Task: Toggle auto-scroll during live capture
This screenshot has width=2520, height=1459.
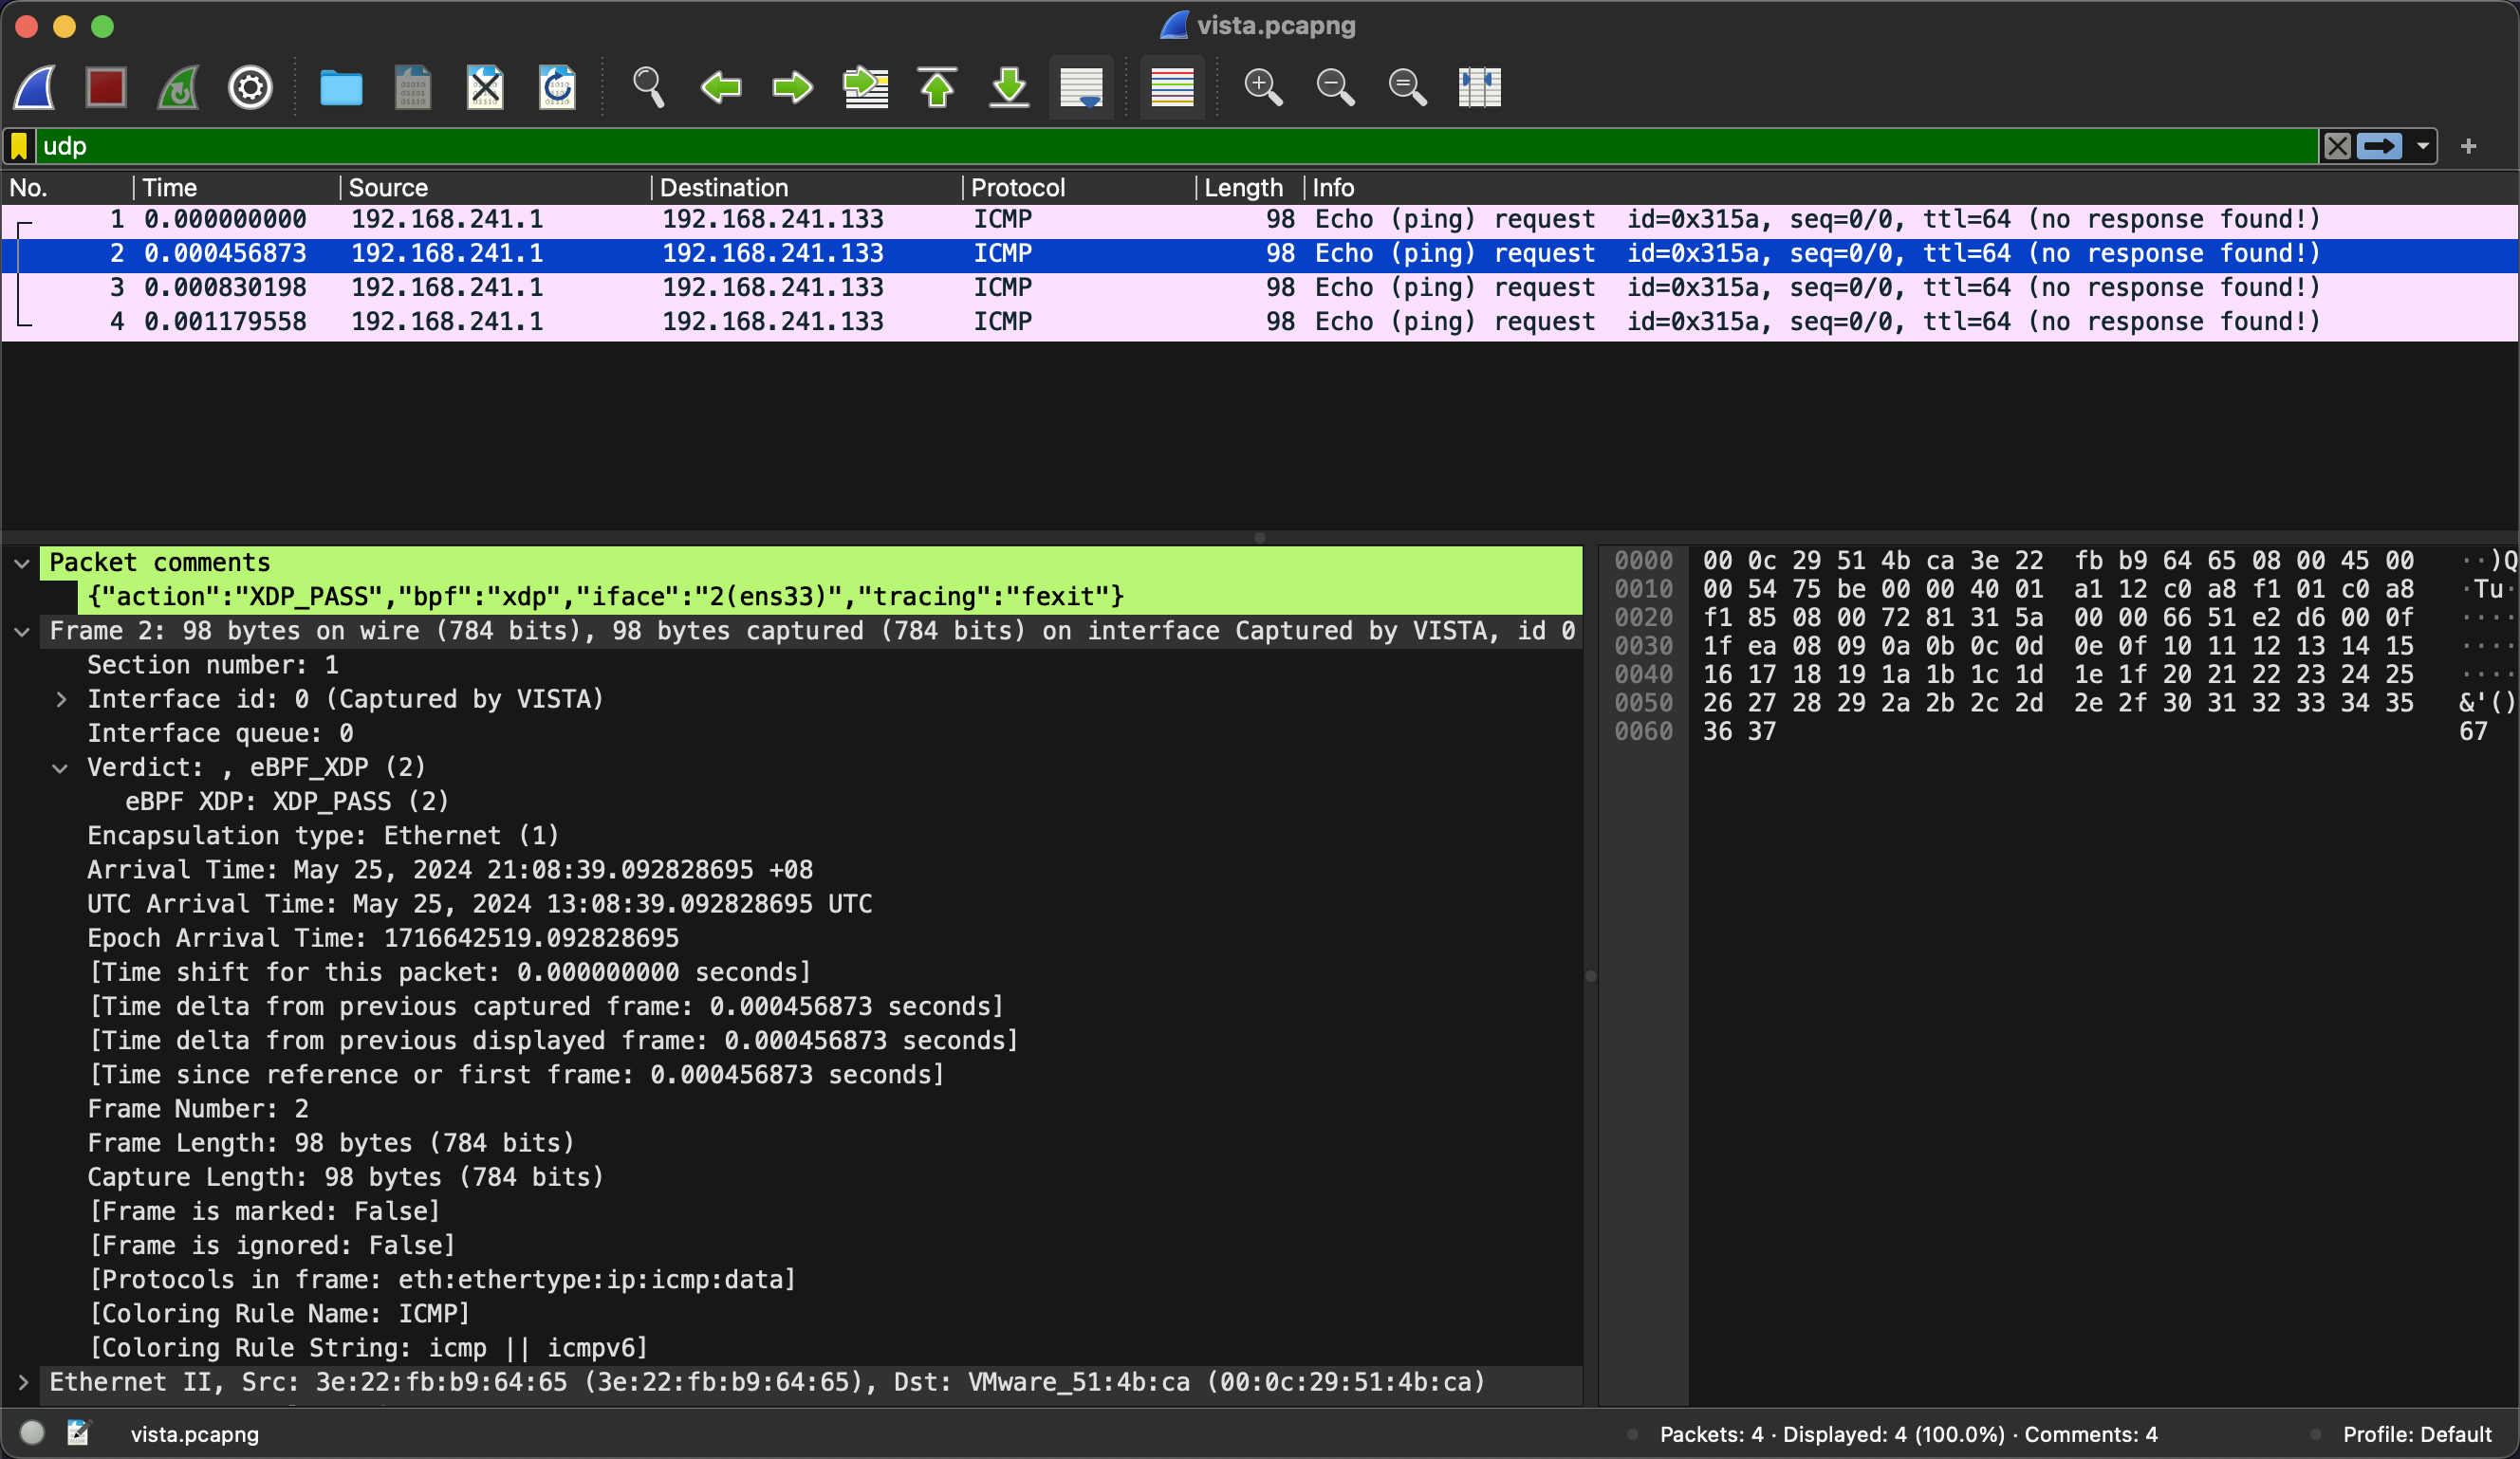Action: coord(1081,88)
